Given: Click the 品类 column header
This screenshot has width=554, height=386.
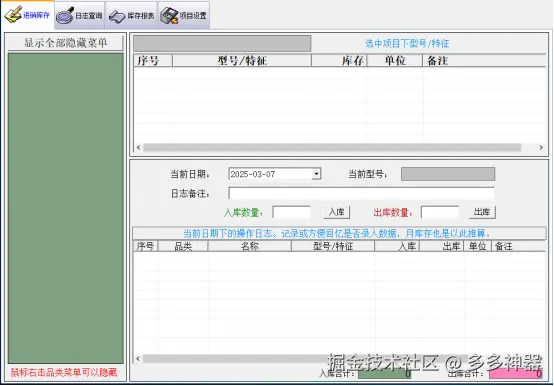Looking at the screenshot, I should click(183, 246).
